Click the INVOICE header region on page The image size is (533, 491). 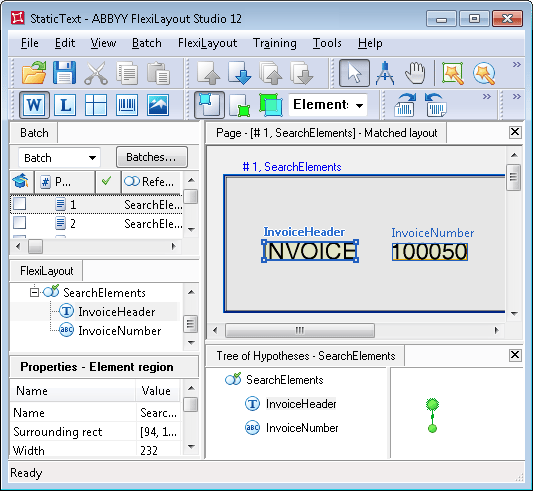pos(310,251)
